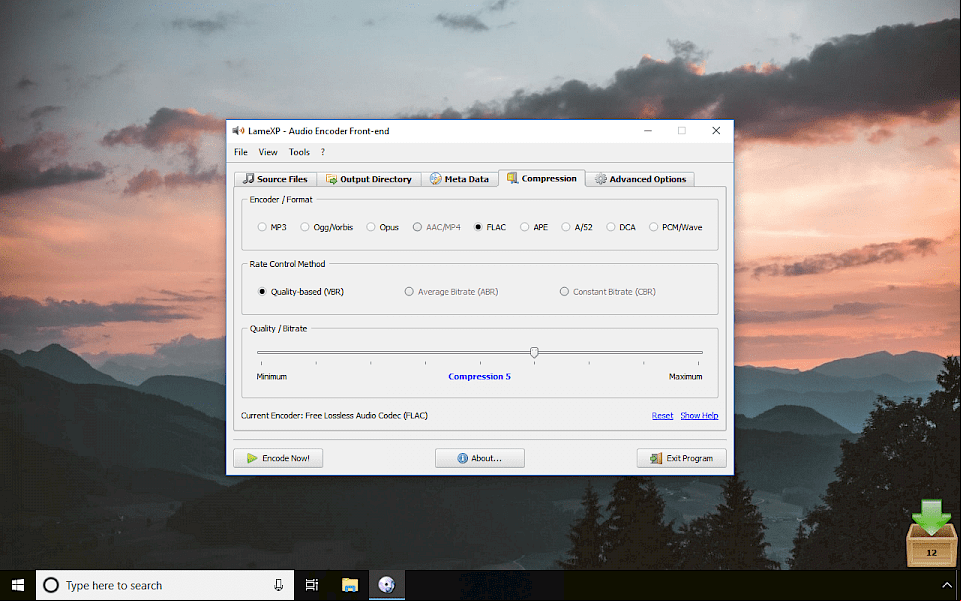Go to the Advanced Options tab
Viewport: 961px width, 601px height.
tap(640, 179)
